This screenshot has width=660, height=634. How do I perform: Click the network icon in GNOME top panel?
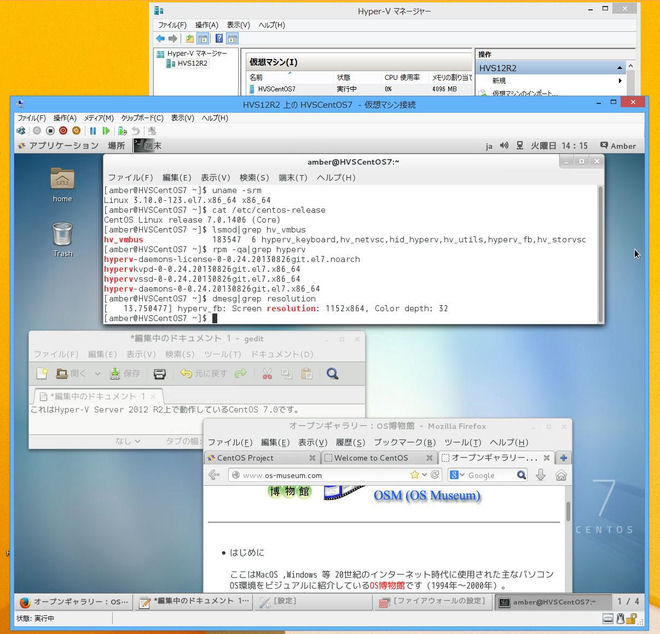(x=520, y=146)
